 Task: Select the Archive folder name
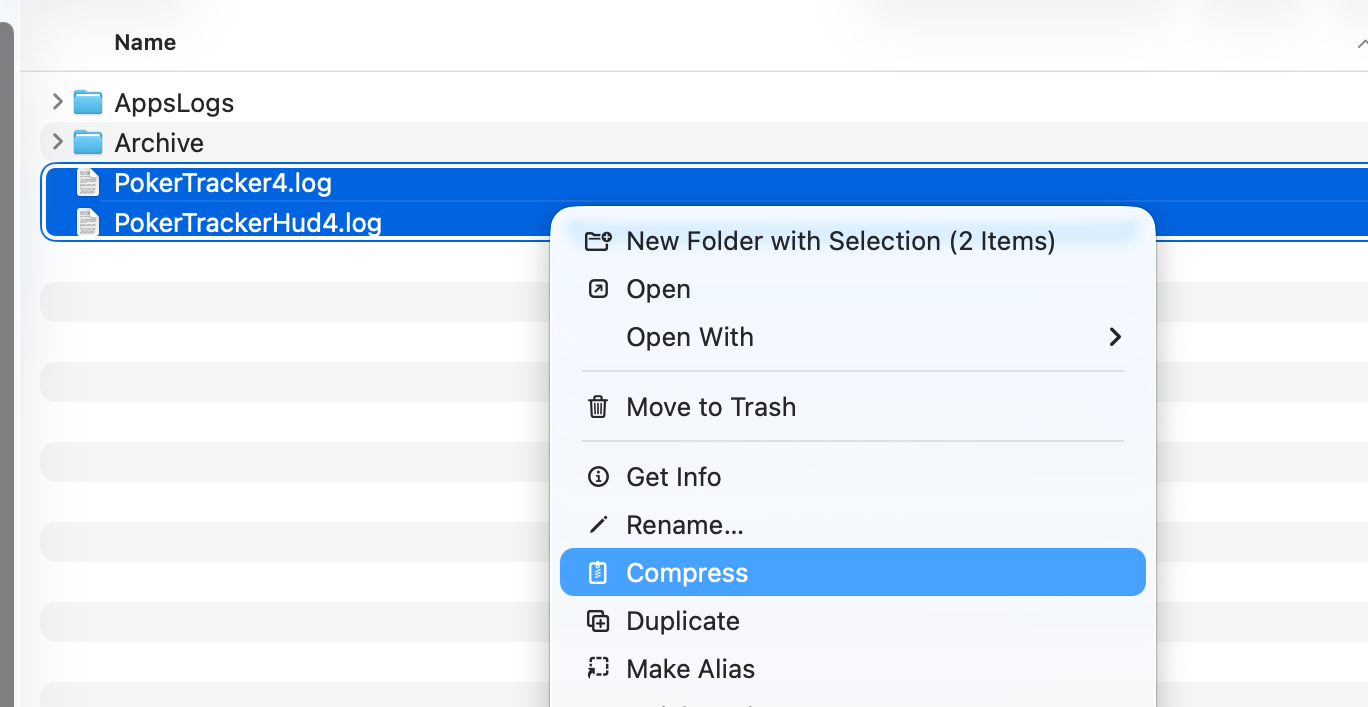point(159,143)
